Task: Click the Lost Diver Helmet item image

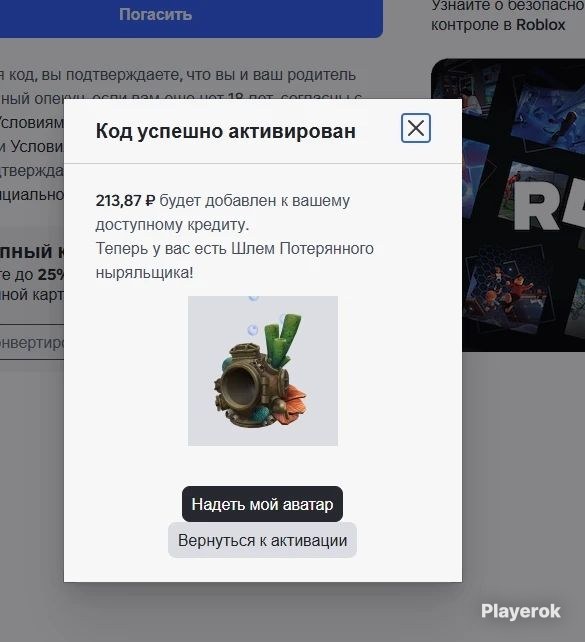Action: pyautogui.click(x=263, y=371)
